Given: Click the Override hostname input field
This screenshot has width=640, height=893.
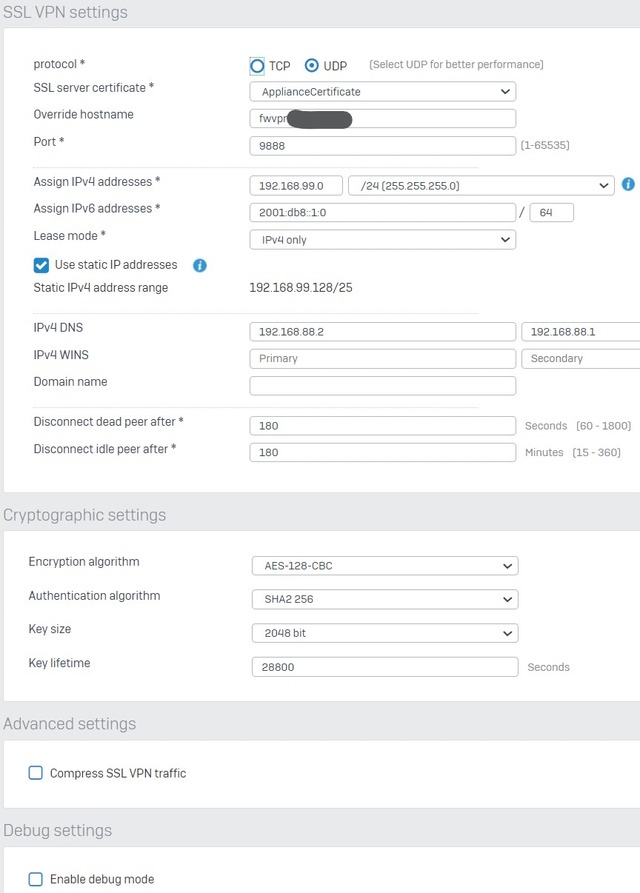Looking at the screenshot, I should (x=383, y=118).
